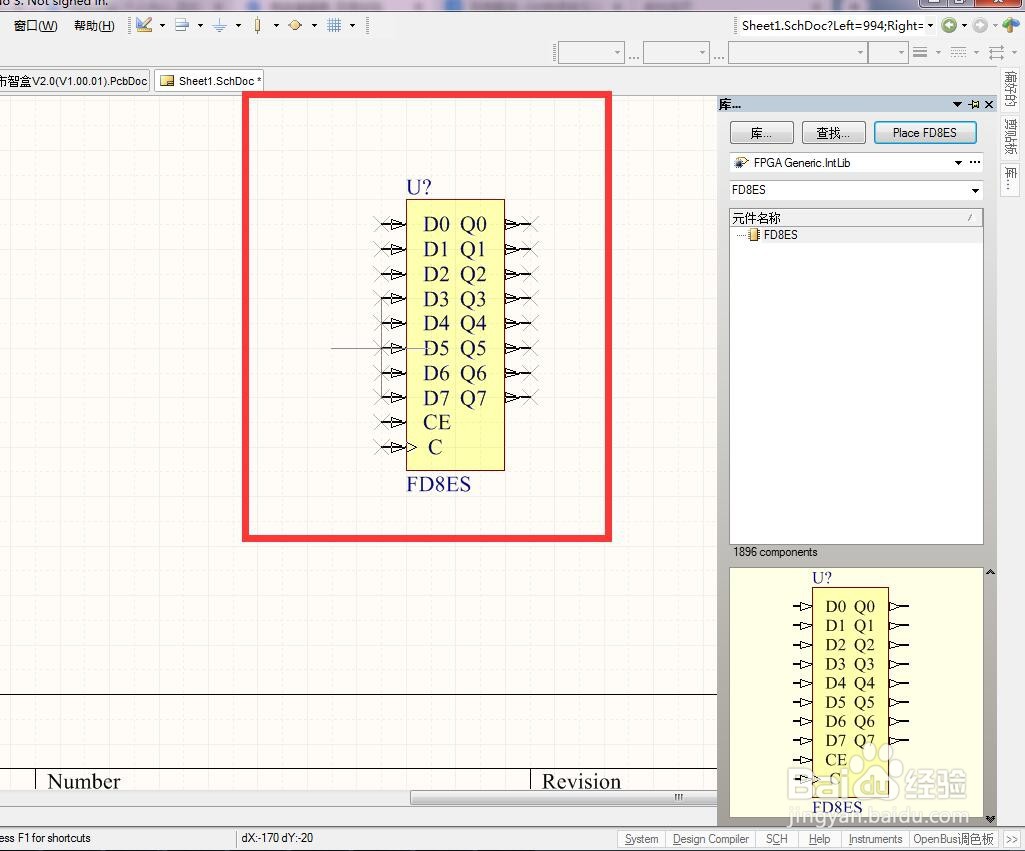
Task: Open libraries panel options dropdown arrow
Action: [x=957, y=105]
